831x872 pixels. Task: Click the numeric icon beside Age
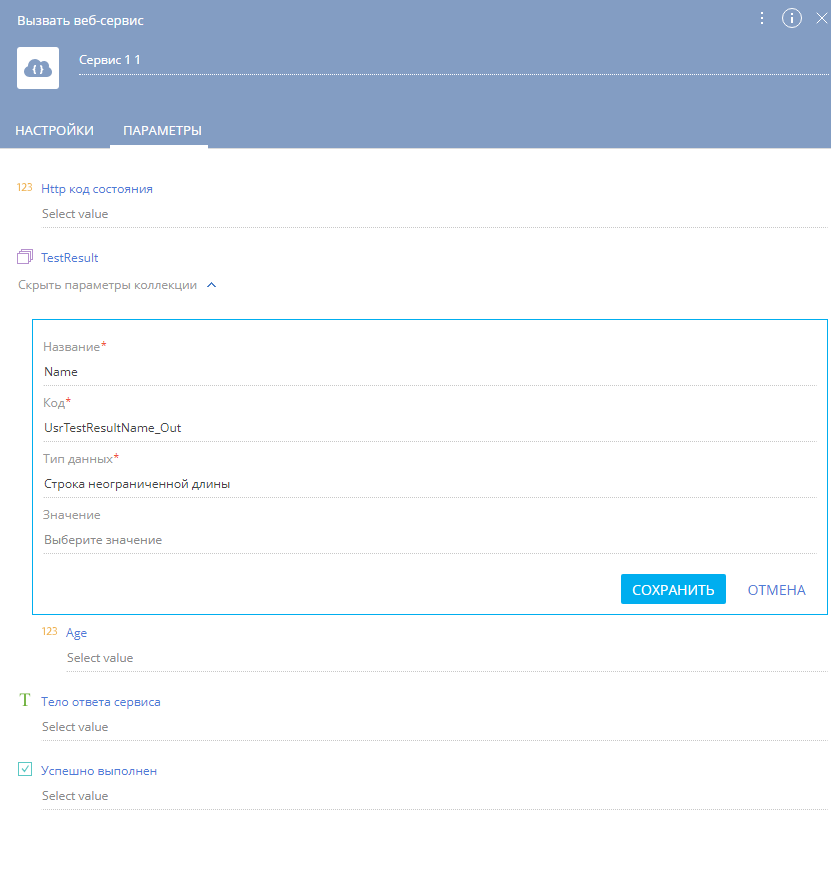coord(50,631)
